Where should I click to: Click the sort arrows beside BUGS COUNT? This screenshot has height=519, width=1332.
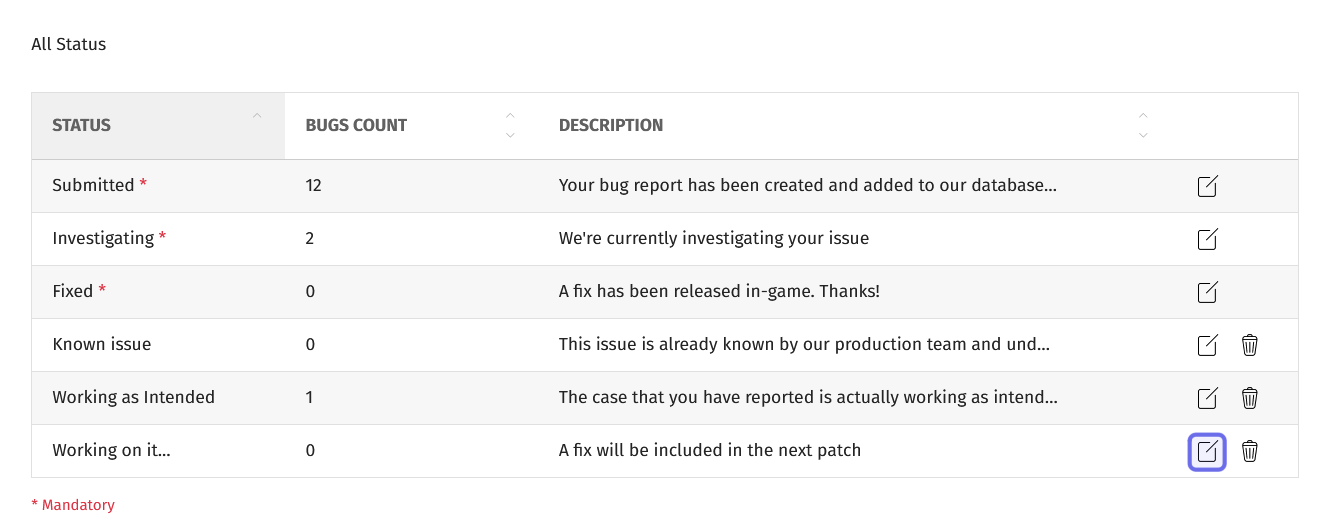[510, 125]
